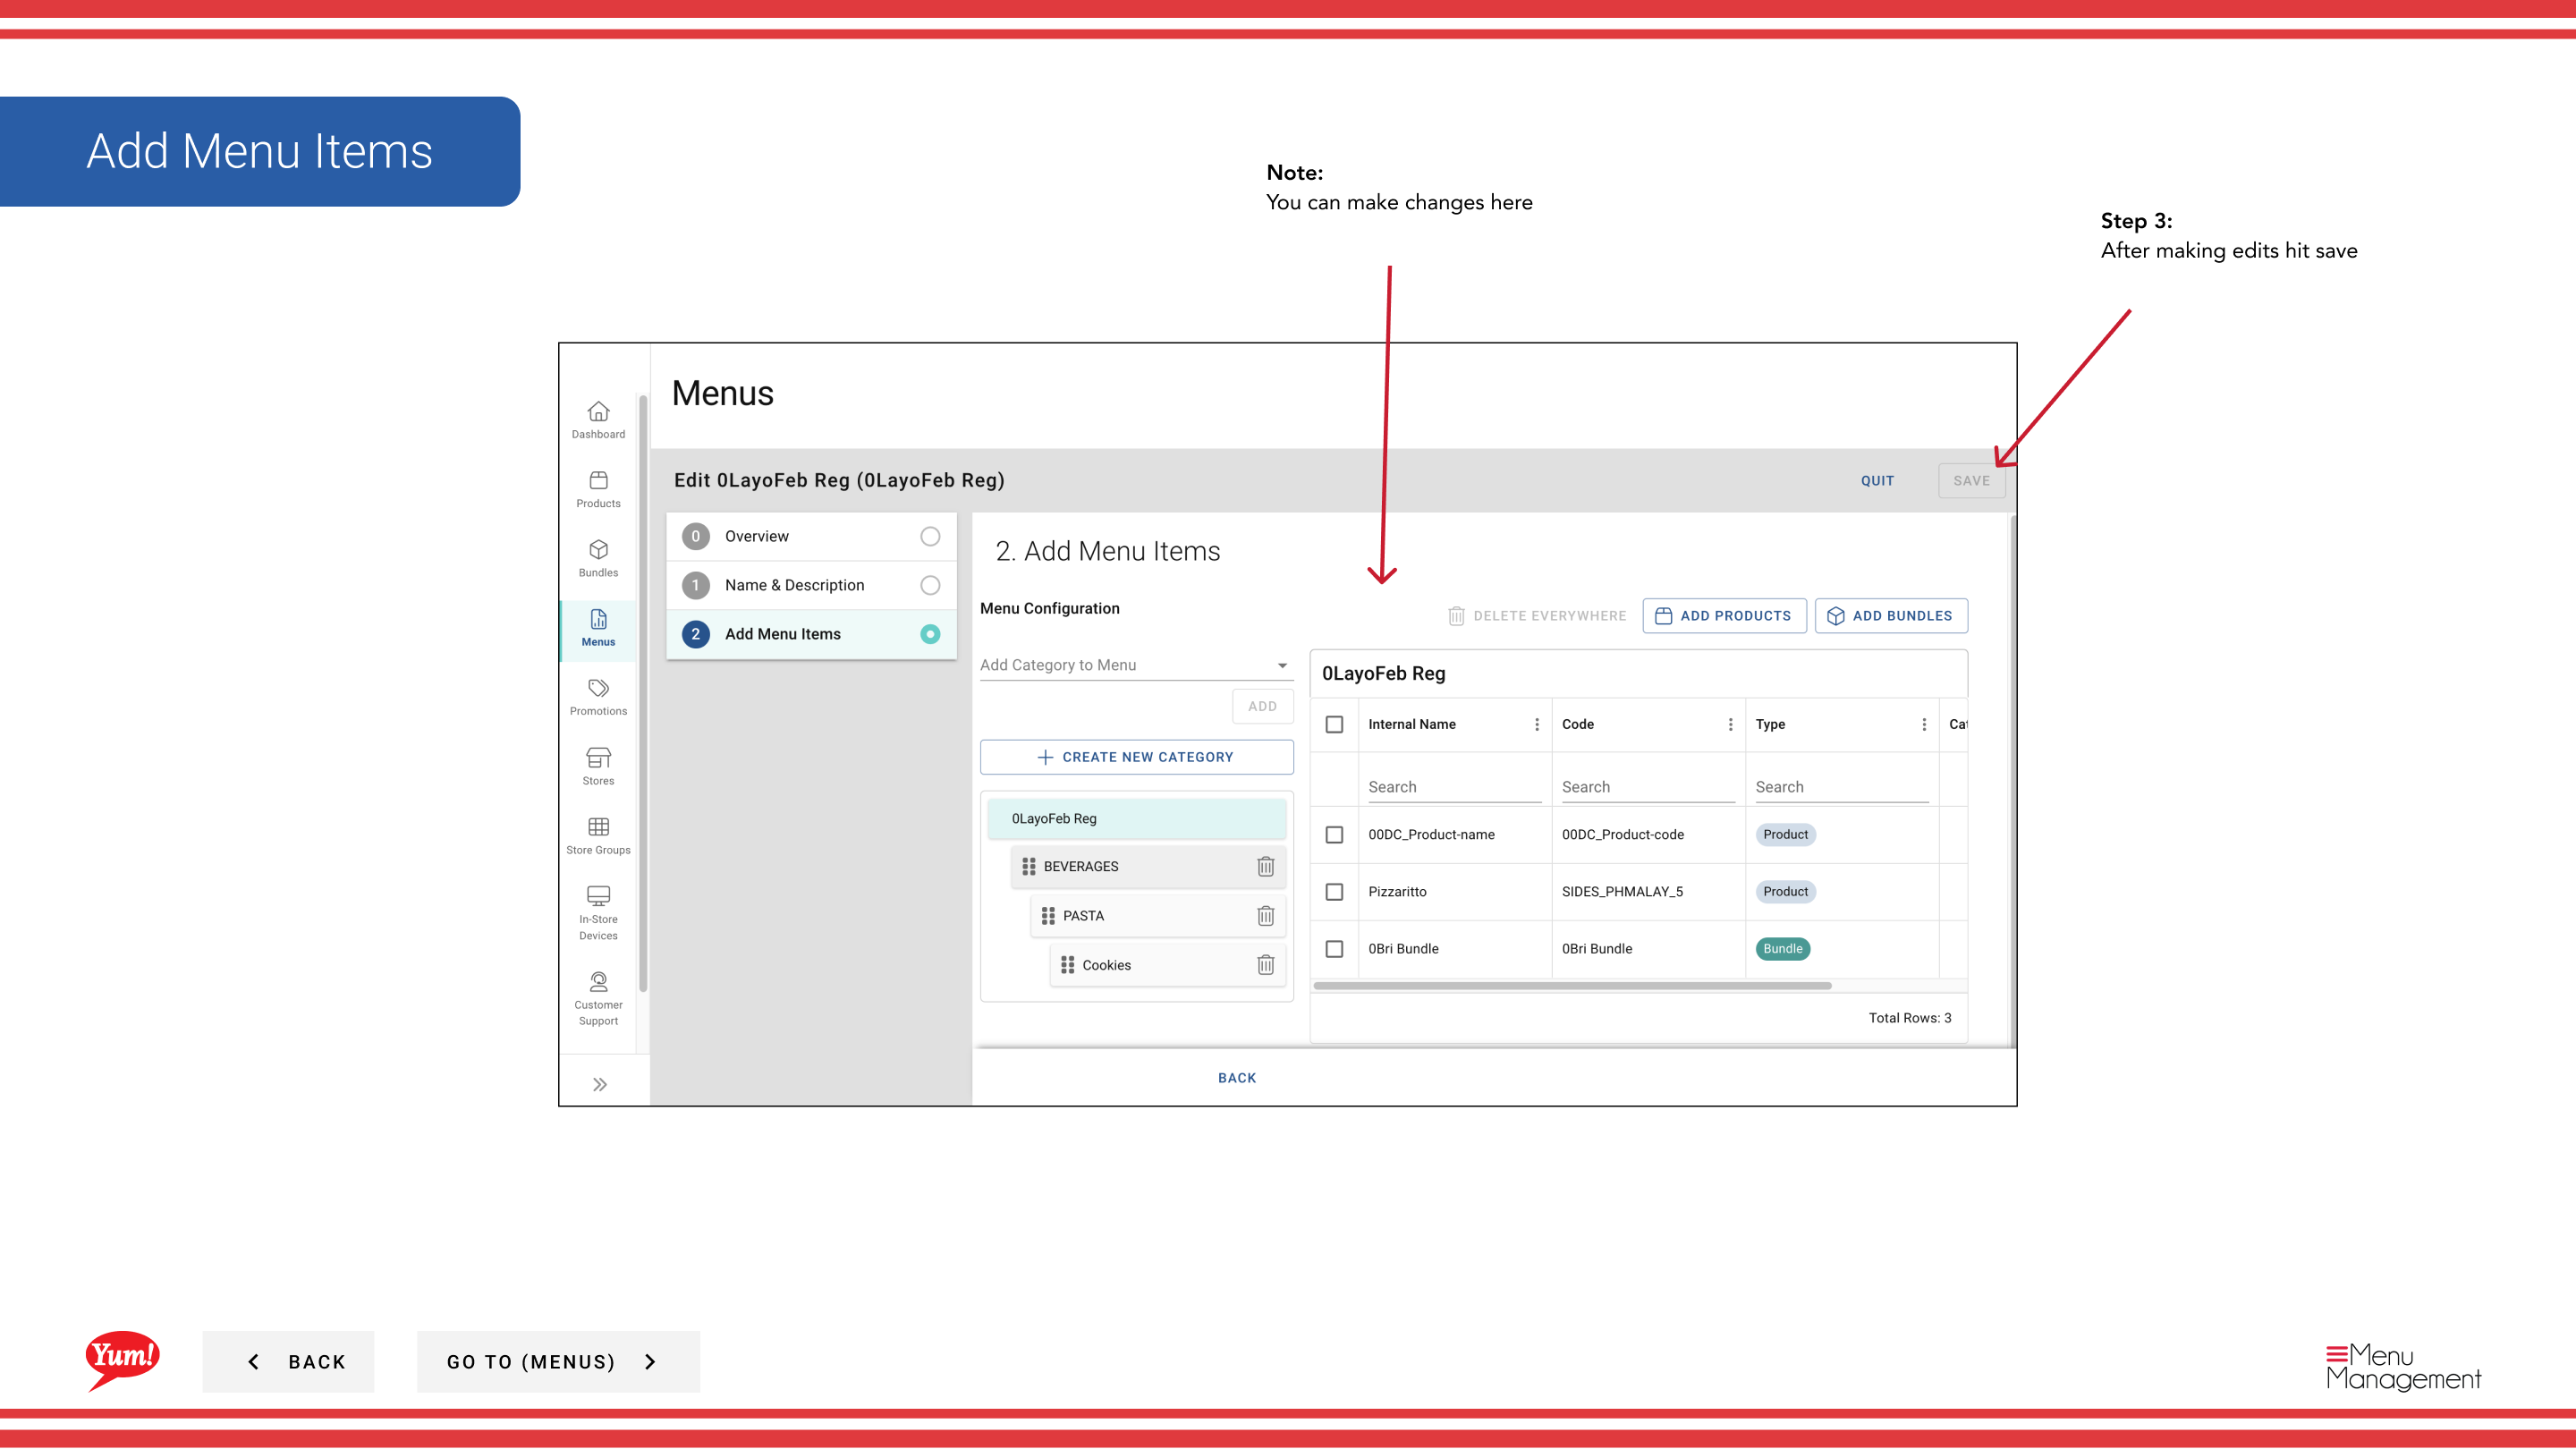Focus the Code search field
Screen dimensions: 2576x1449
point(1648,786)
